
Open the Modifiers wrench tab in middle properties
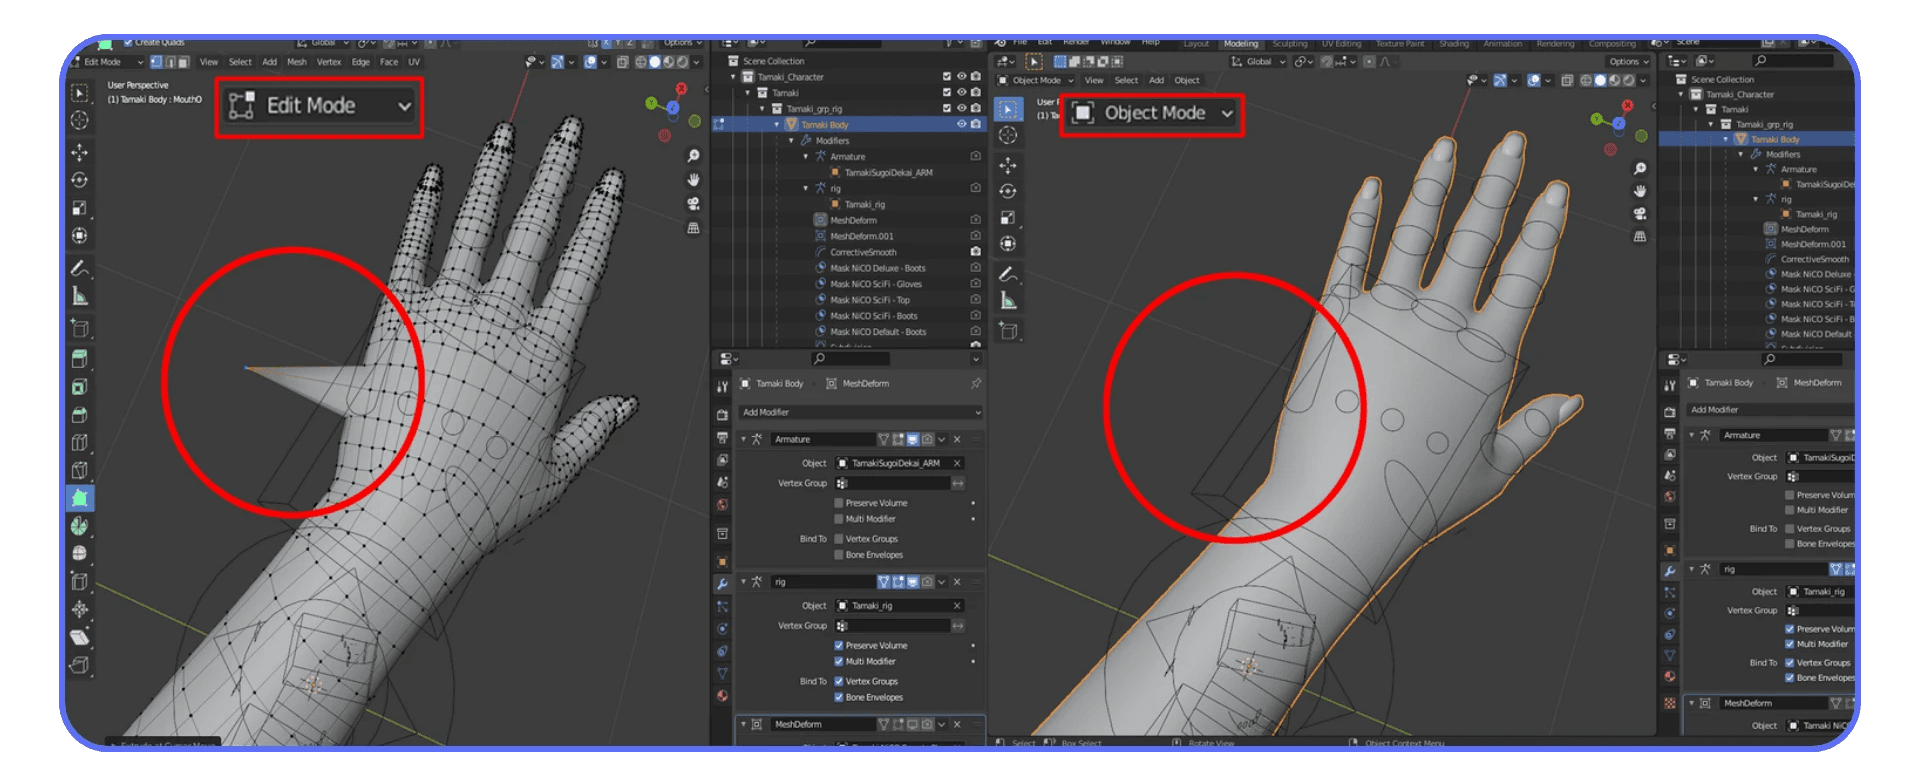coord(722,584)
